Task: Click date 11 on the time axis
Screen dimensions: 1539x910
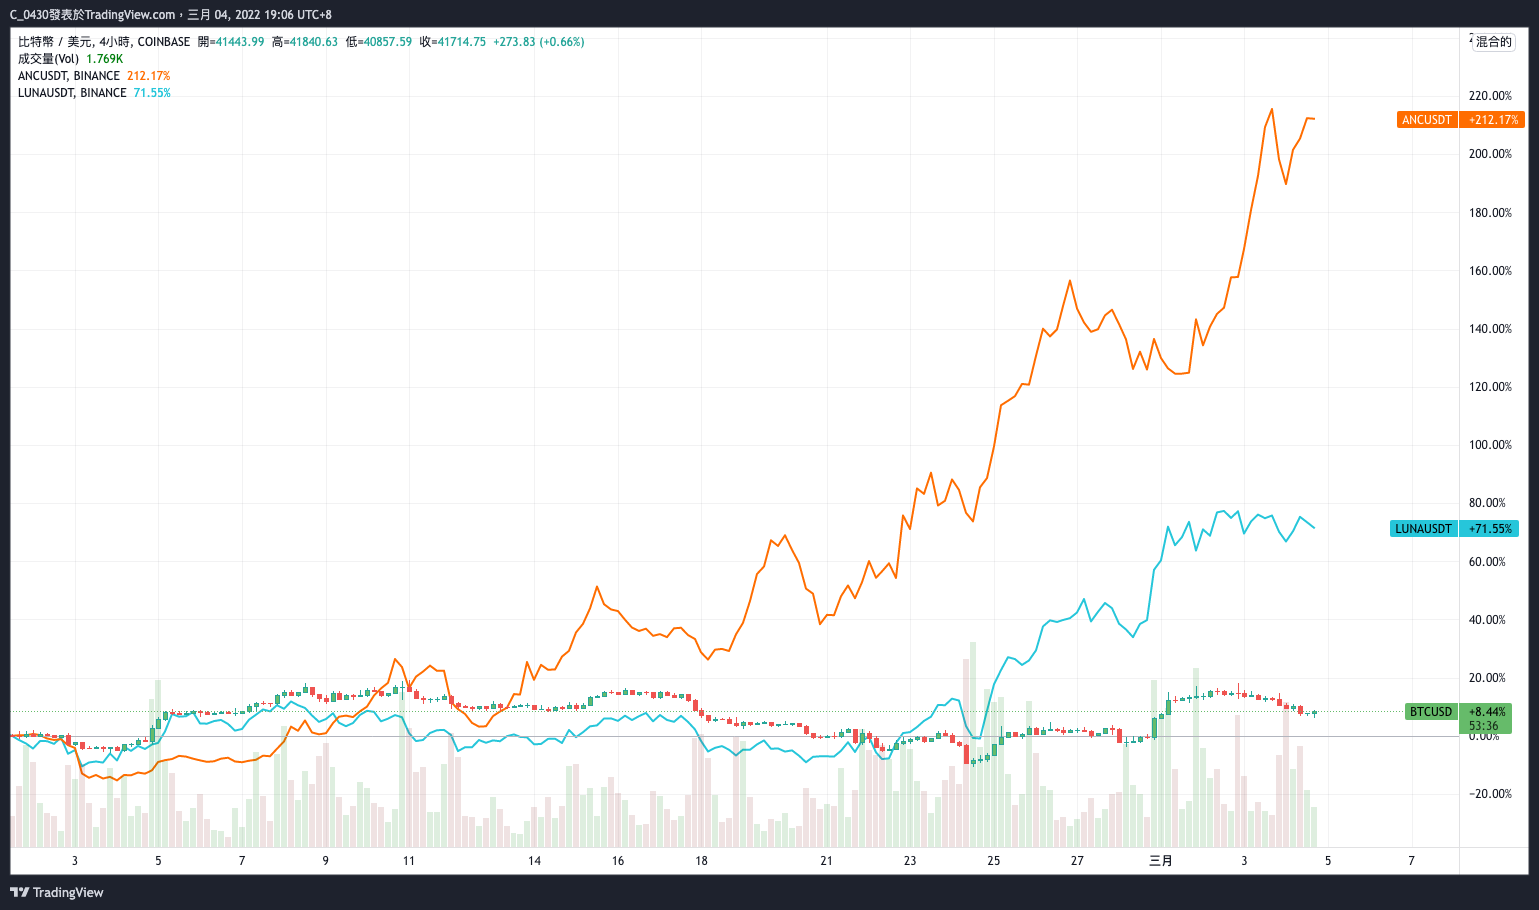Action: pos(408,861)
